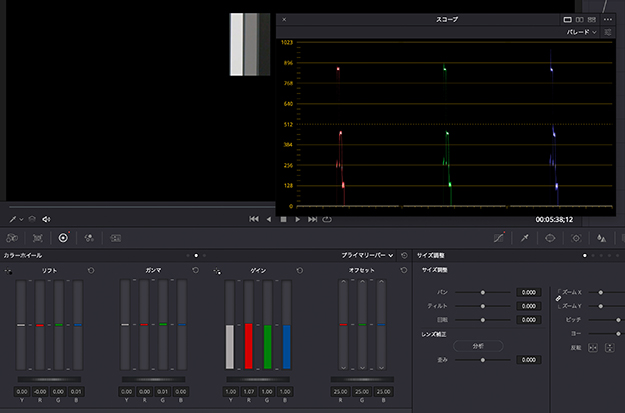Open the Primaries Bars (プライマリーバー) dropdown
625x413 pixels.
click(x=367, y=256)
